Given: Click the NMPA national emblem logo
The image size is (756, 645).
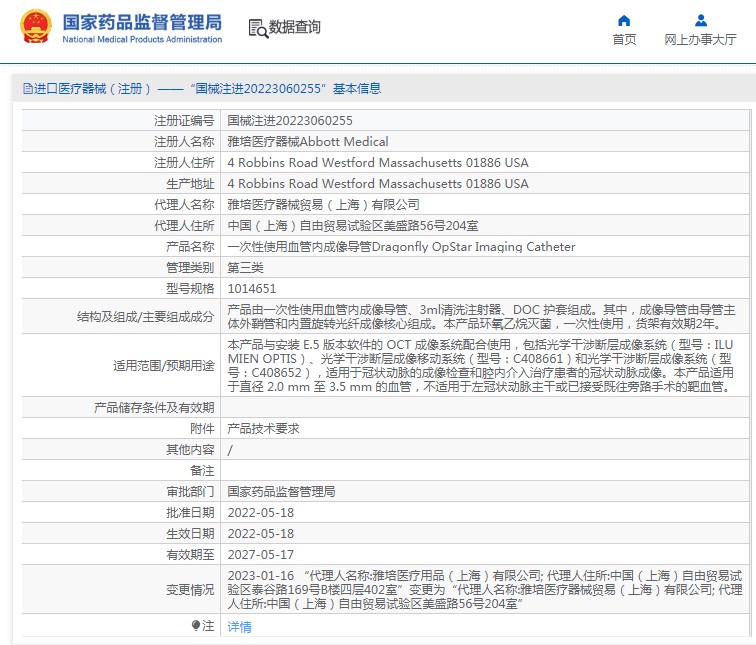Looking at the screenshot, I should point(35,27).
